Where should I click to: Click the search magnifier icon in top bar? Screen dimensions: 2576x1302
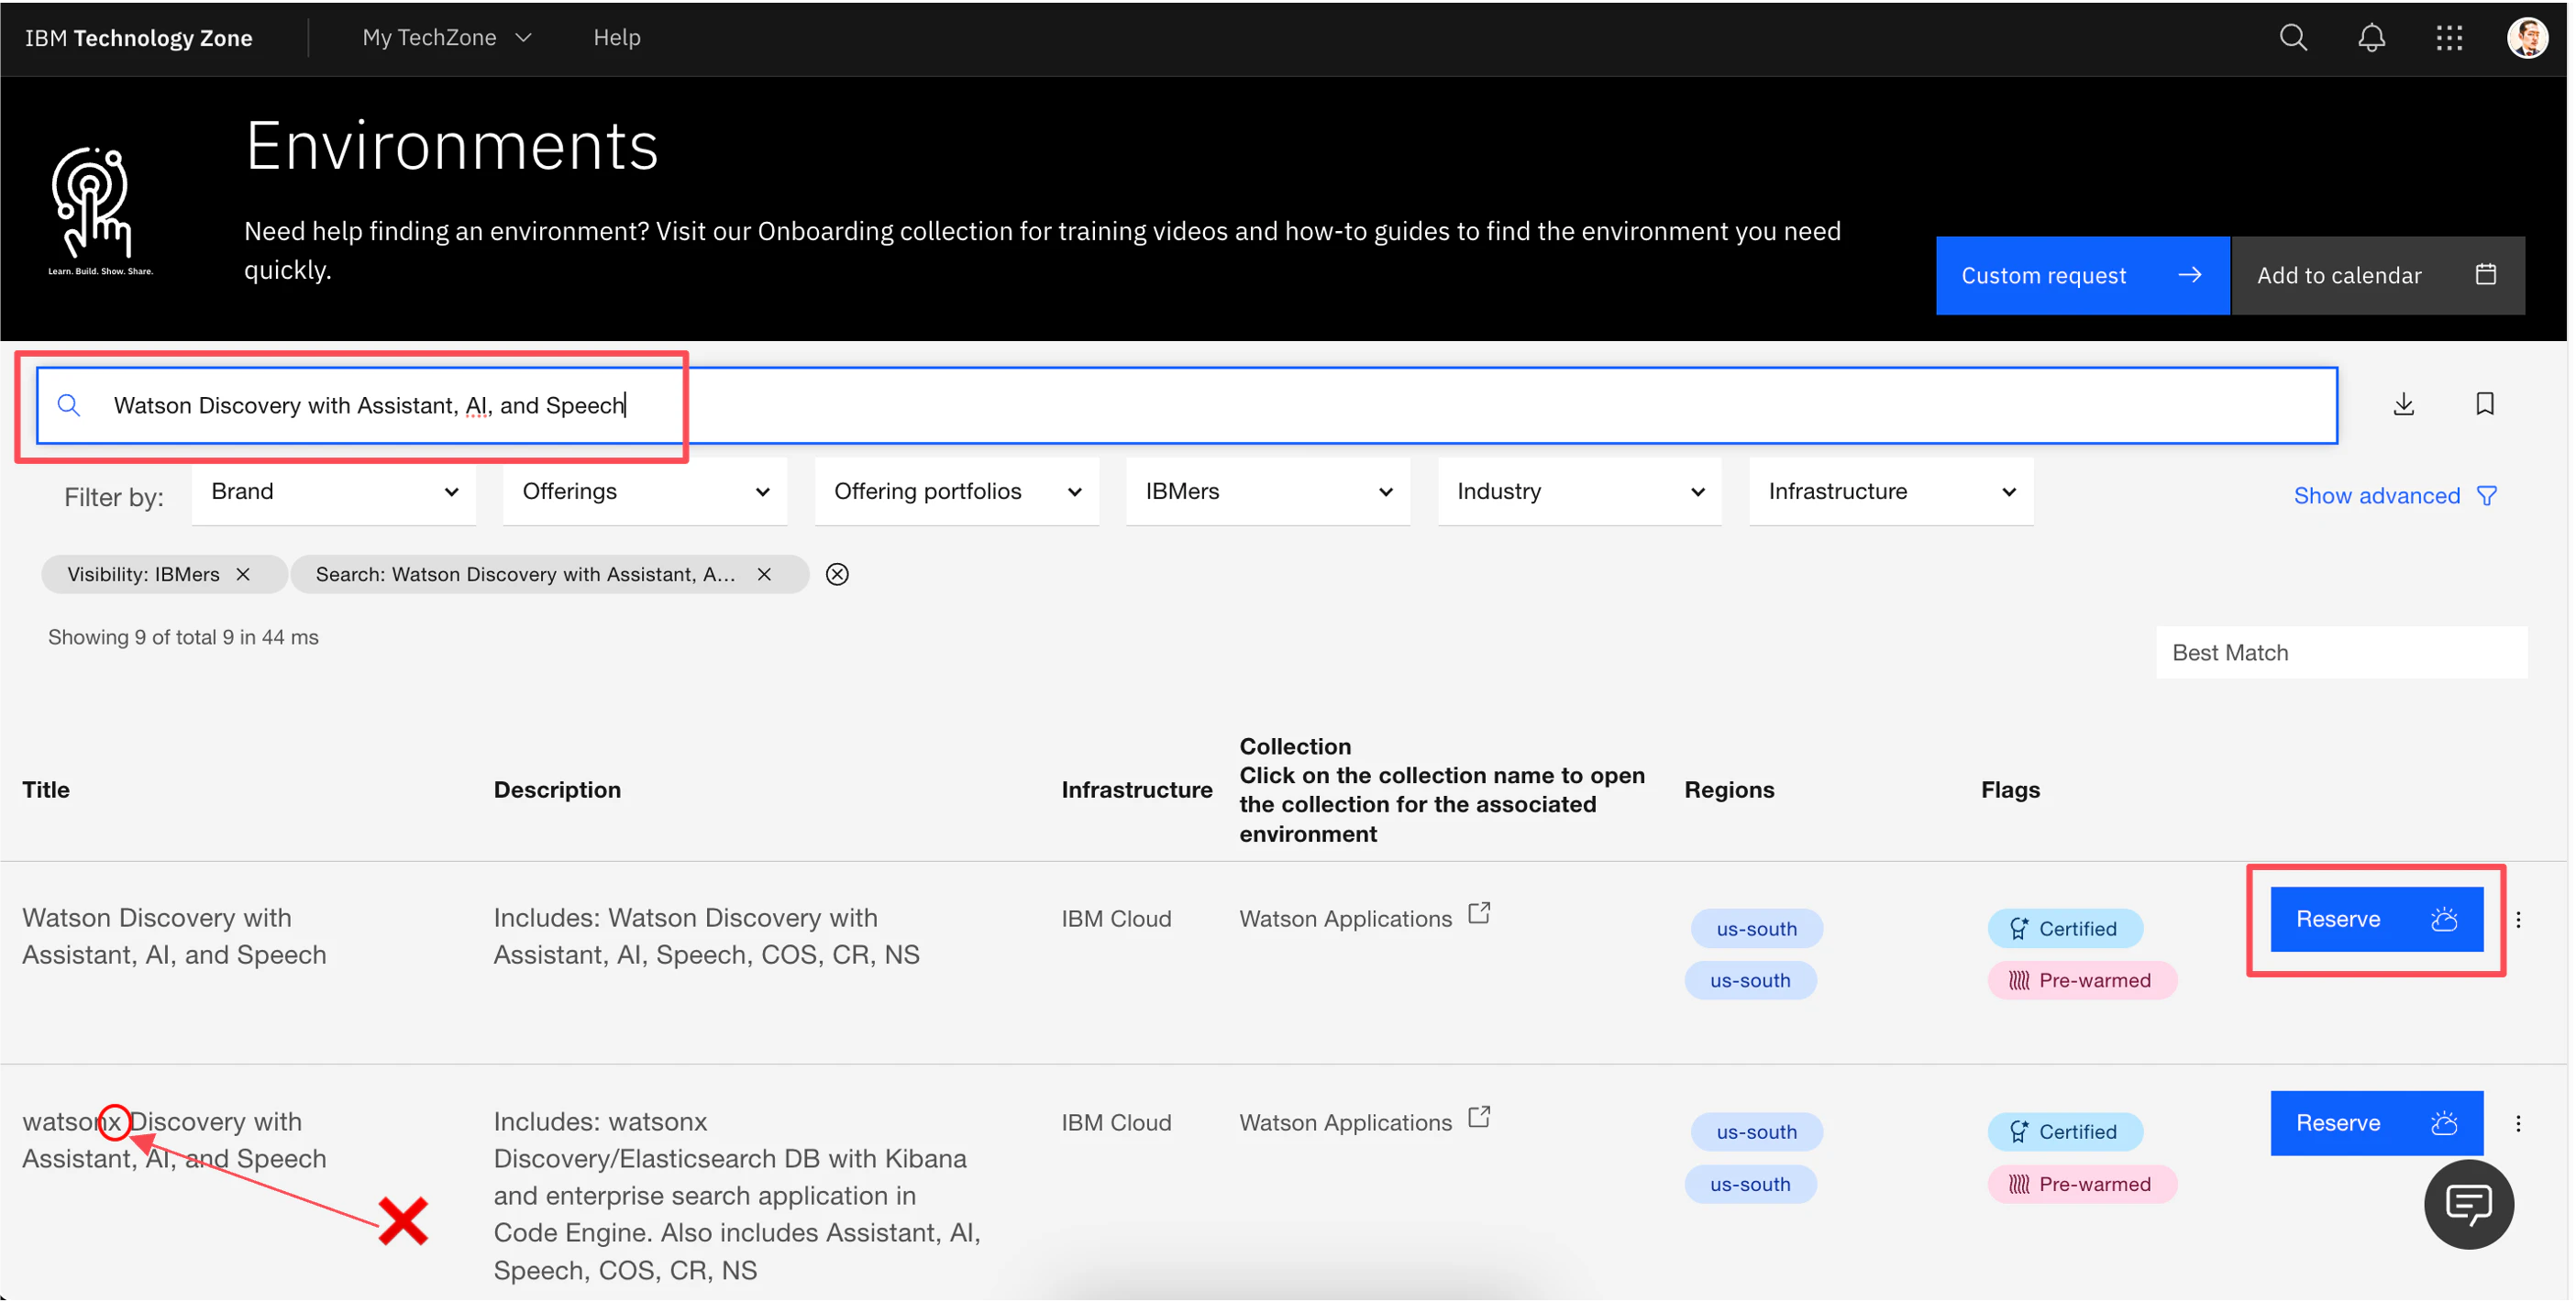point(2292,38)
